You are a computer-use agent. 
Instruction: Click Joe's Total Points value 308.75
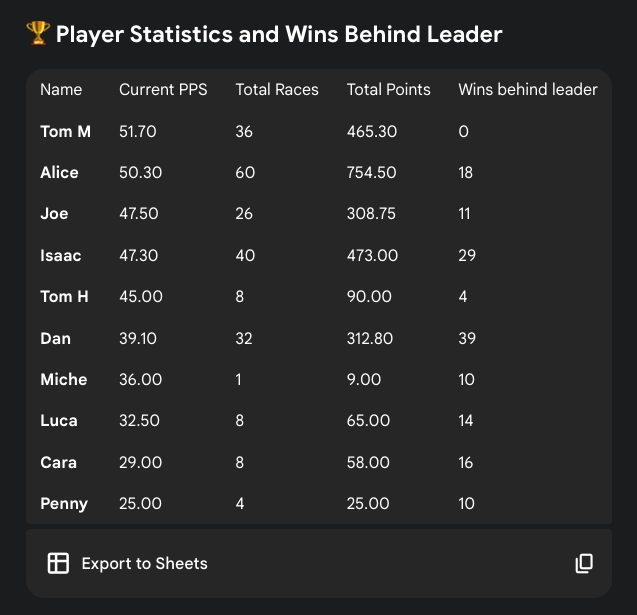(x=371, y=214)
